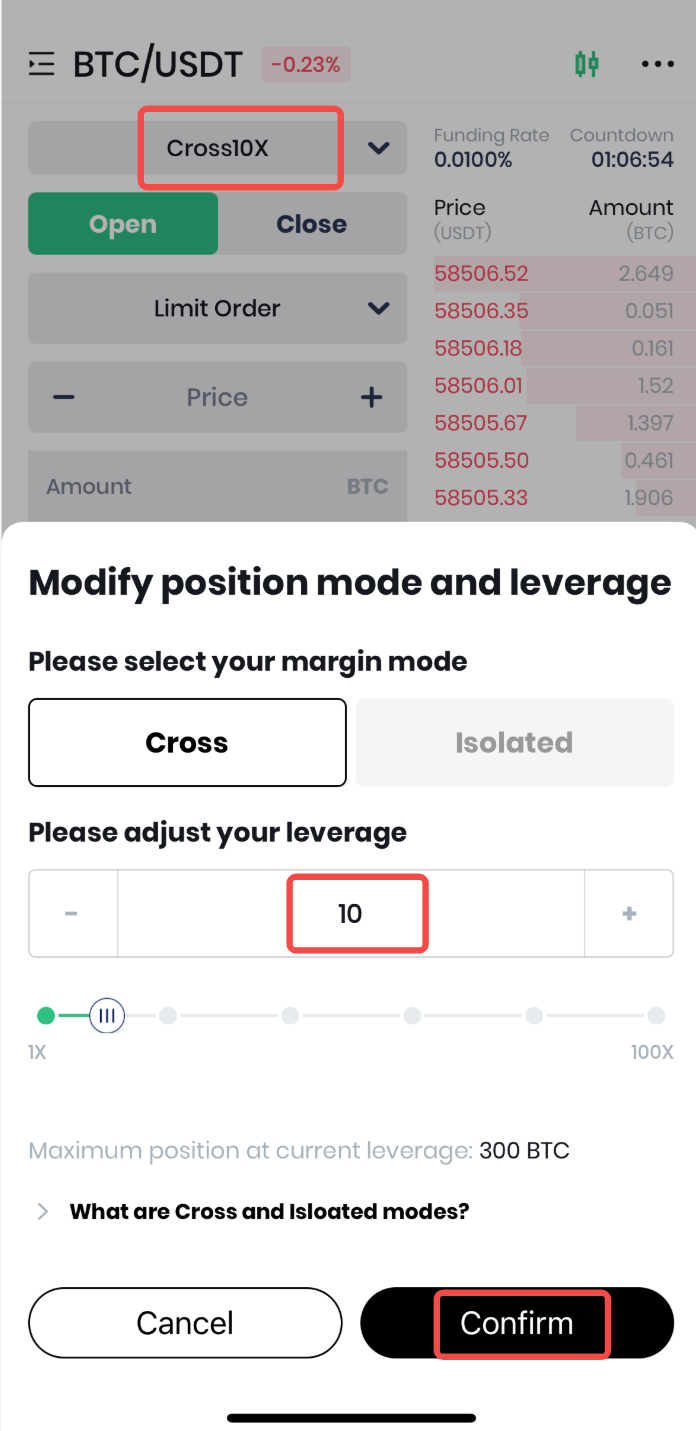This screenshot has height=1431, width=696.
Task: Open the trading pair list menu icon
Action: [x=41, y=65]
